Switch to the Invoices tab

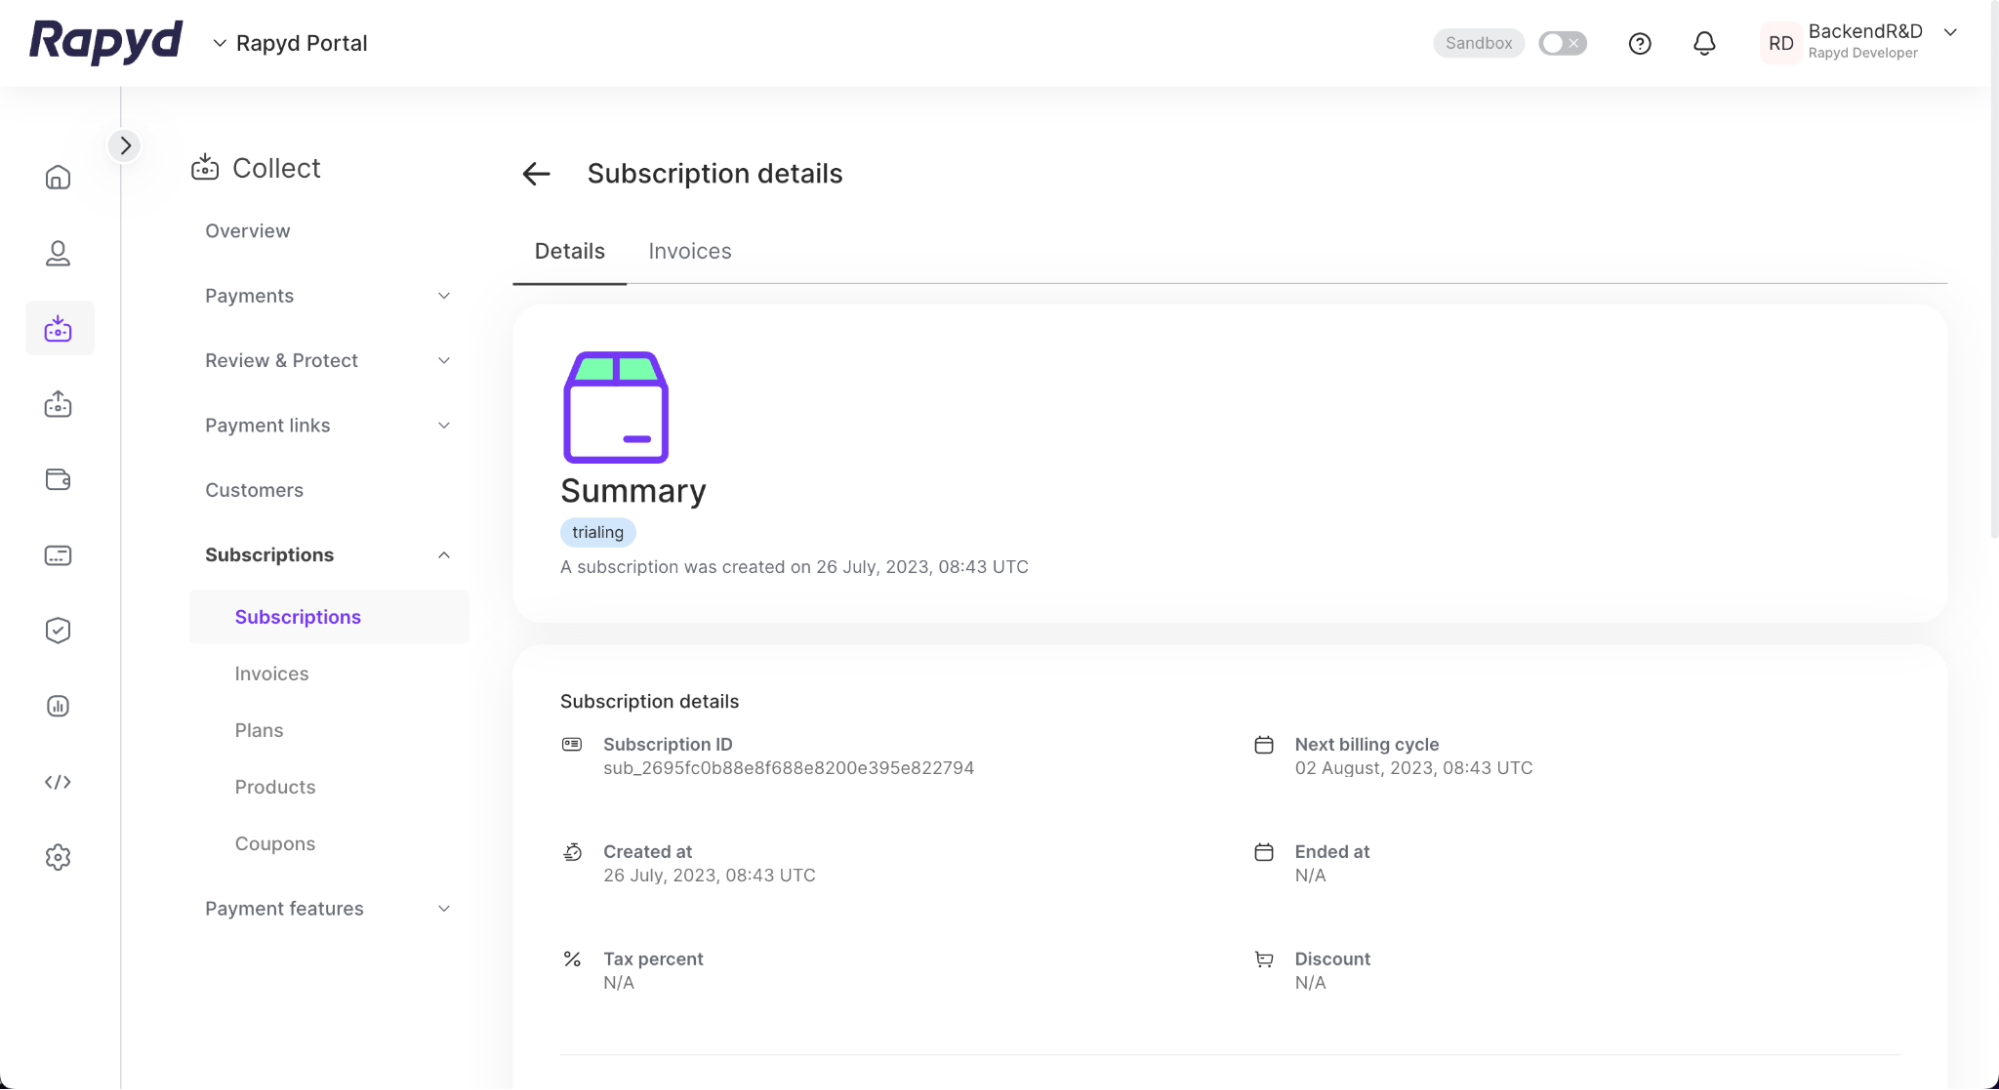(689, 251)
